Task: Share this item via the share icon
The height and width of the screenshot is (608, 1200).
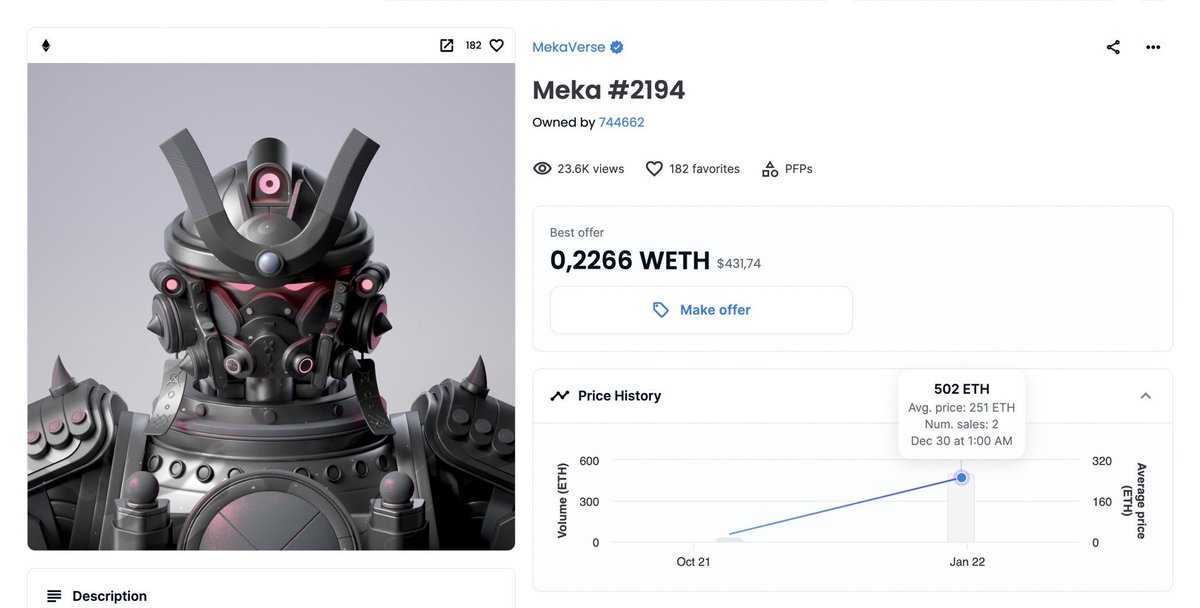Action: [1113, 47]
